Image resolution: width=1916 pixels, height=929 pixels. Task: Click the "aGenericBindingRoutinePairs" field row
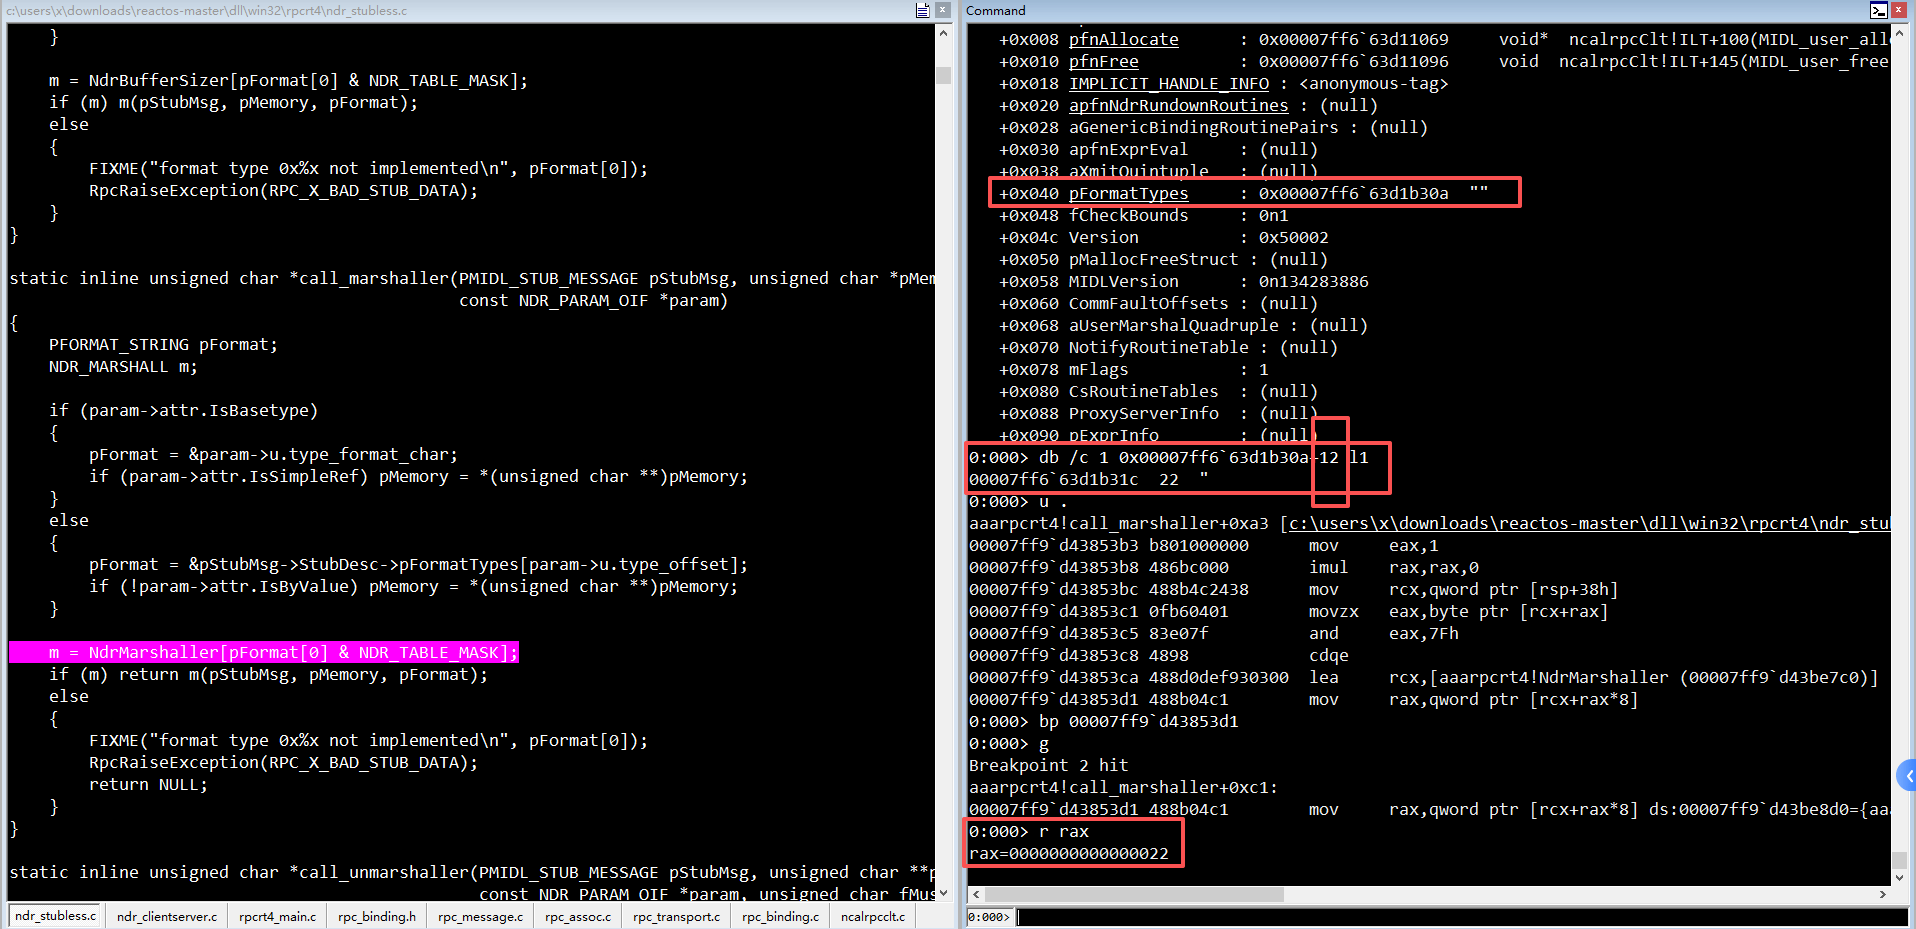[x=1214, y=127]
